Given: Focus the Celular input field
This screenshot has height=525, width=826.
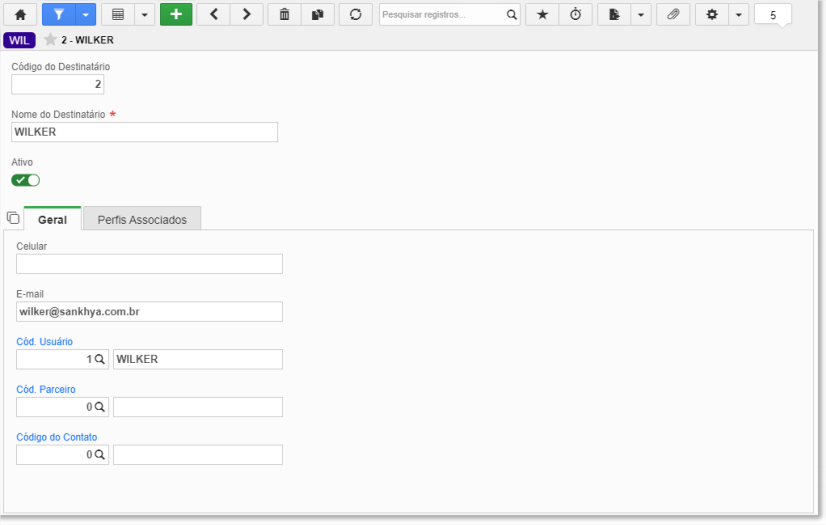Looking at the screenshot, I should pos(149,264).
